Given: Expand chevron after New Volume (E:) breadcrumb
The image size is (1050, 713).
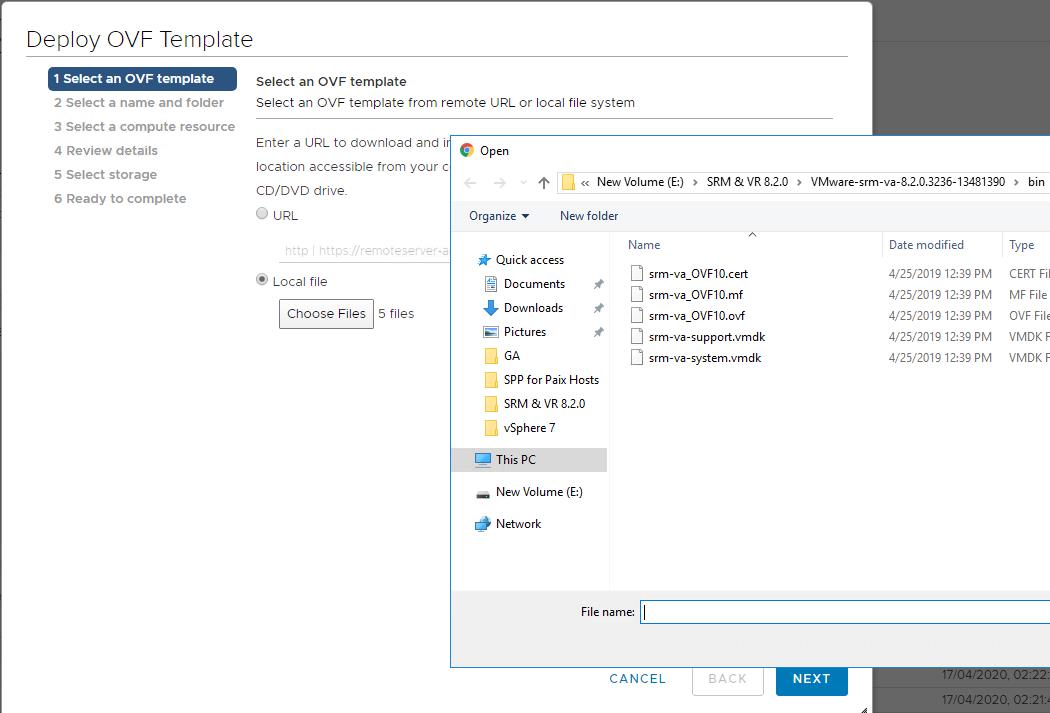Looking at the screenshot, I should (695, 183).
